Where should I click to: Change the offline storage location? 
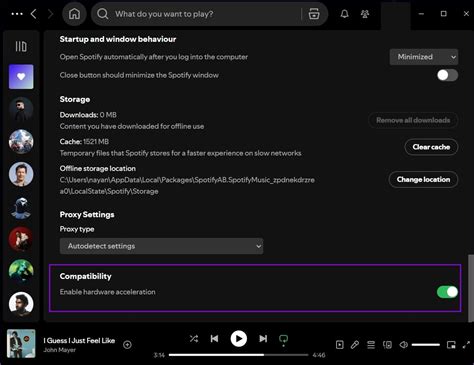click(x=423, y=180)
